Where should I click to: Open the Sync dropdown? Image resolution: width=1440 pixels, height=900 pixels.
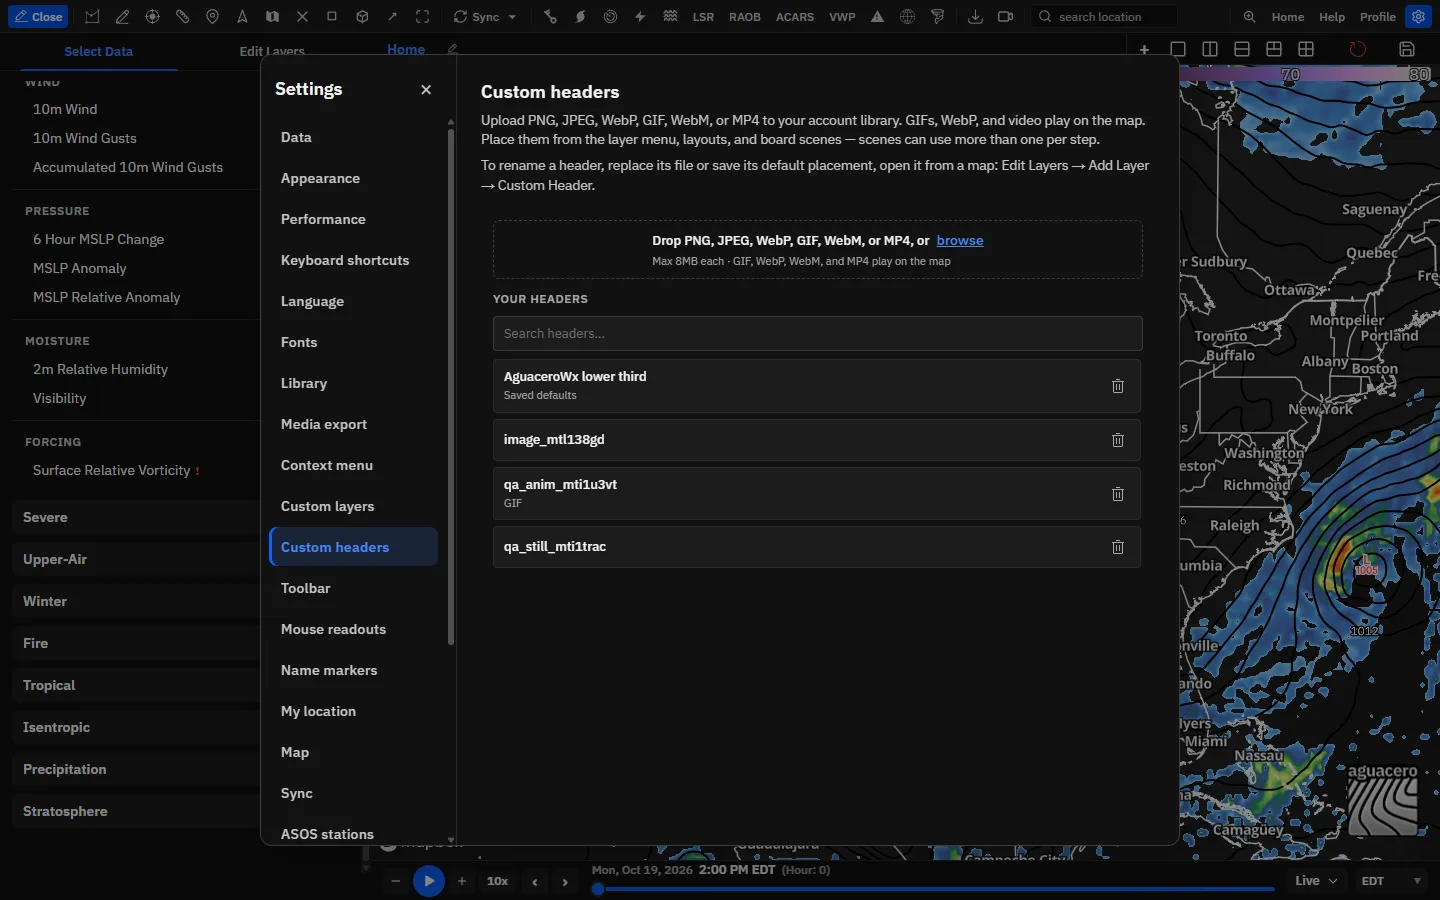pos(485,17)
